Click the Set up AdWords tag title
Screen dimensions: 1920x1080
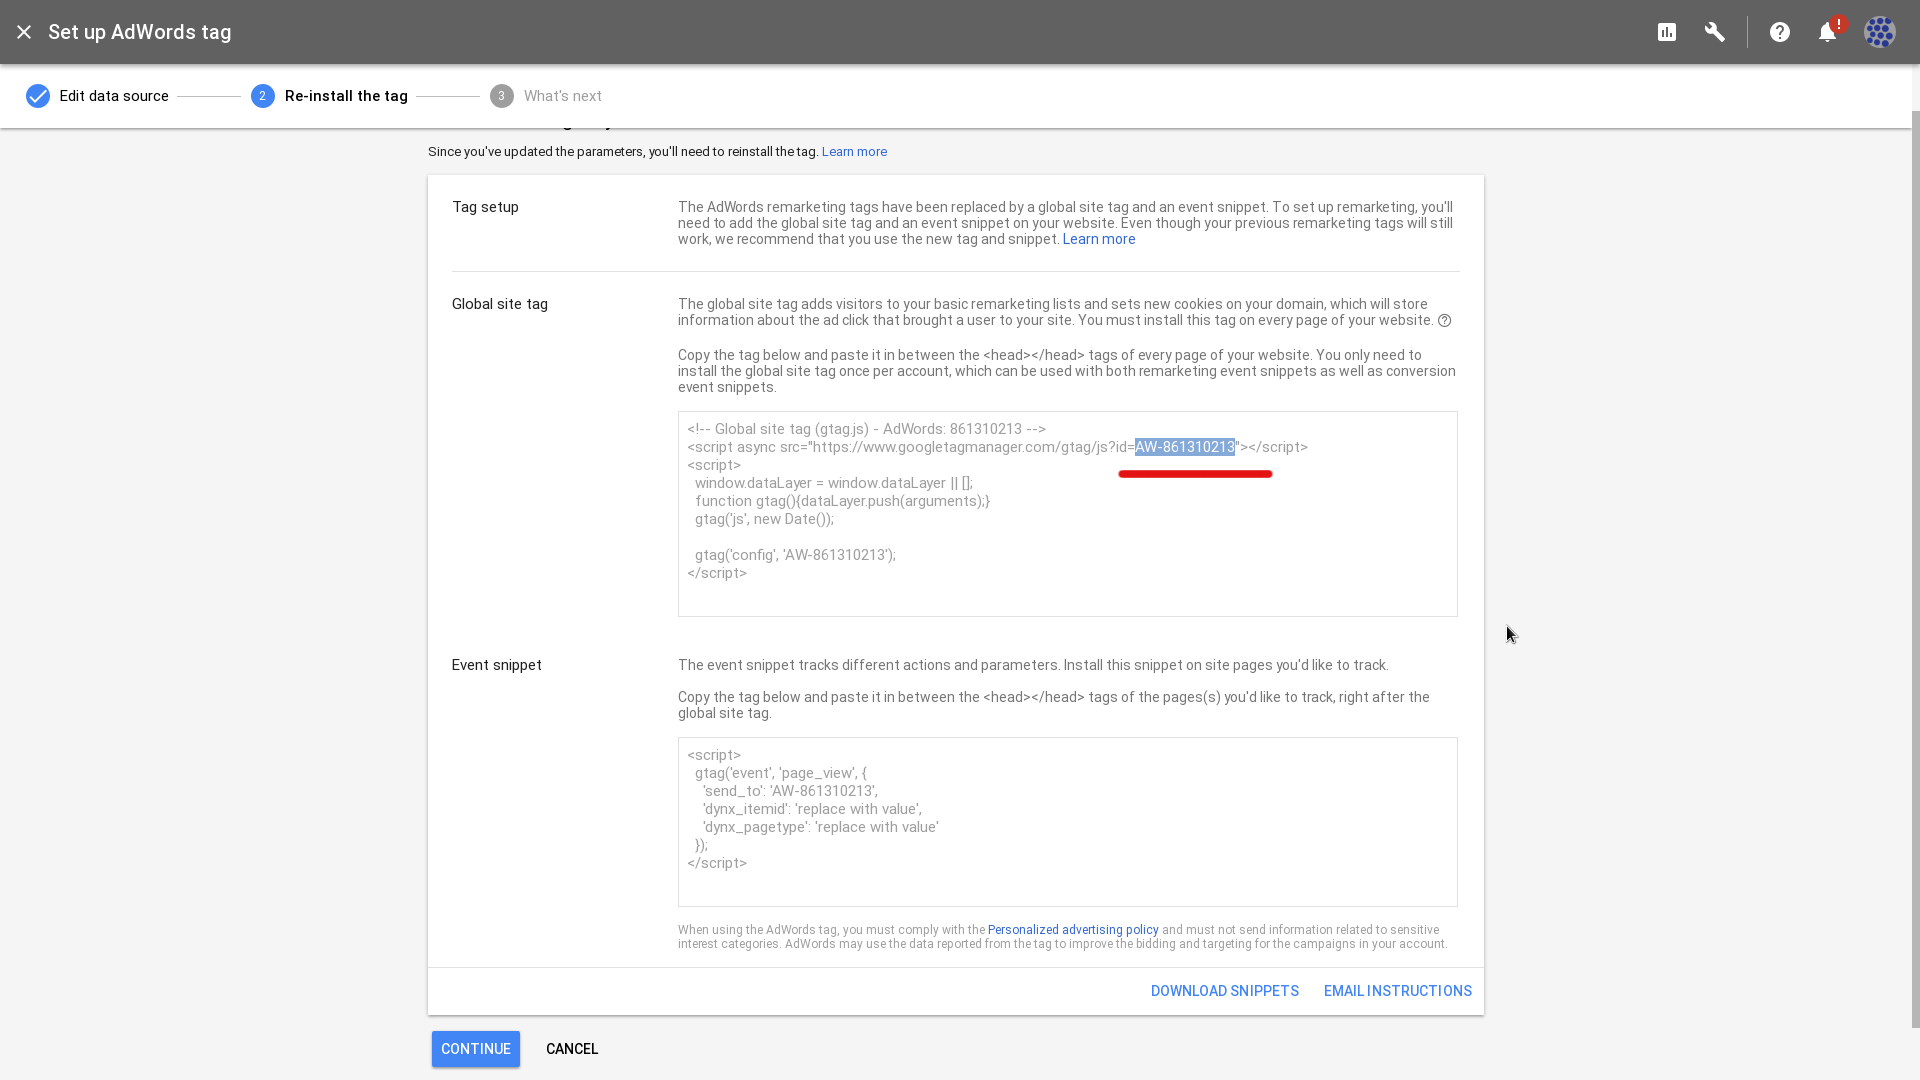(140, 32)
